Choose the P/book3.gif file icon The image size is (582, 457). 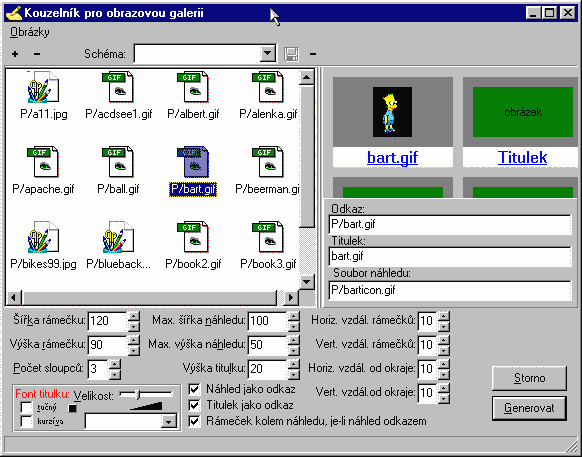[268, 237]
